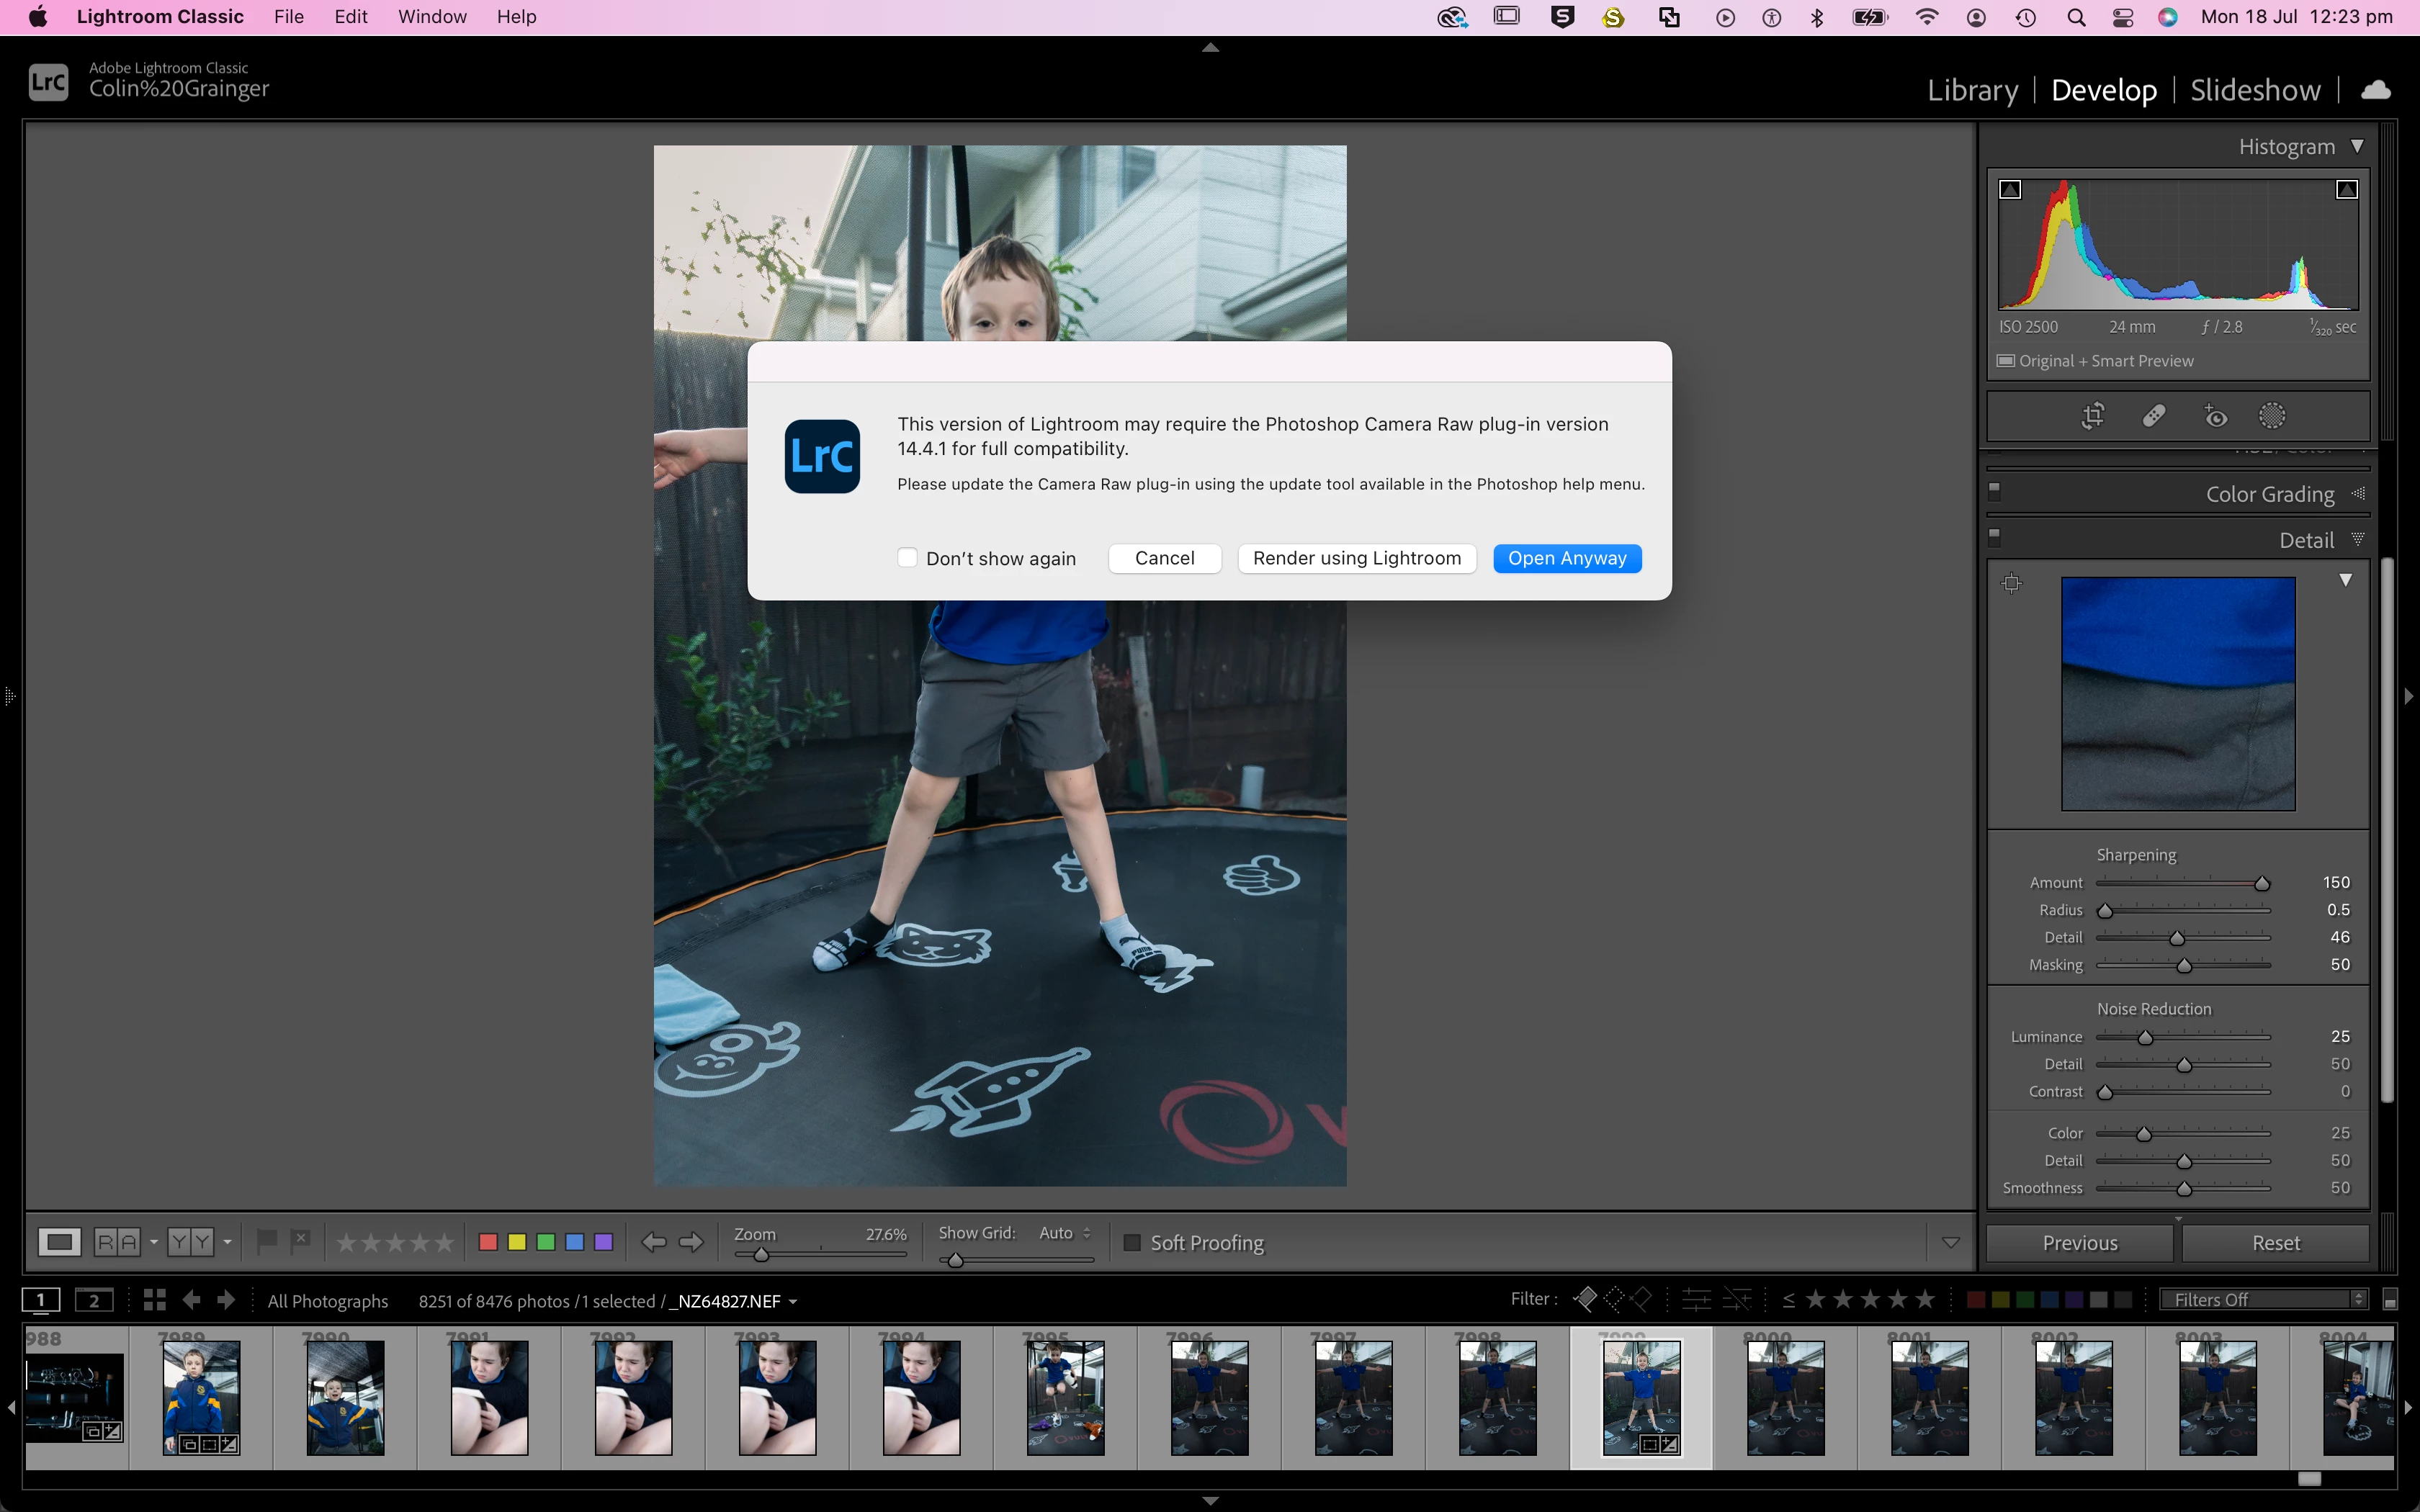Viewport: 2420px width, 1512px height.
Task: Select the Red Eye Correction tool
Action: [x=2215, y=416]
